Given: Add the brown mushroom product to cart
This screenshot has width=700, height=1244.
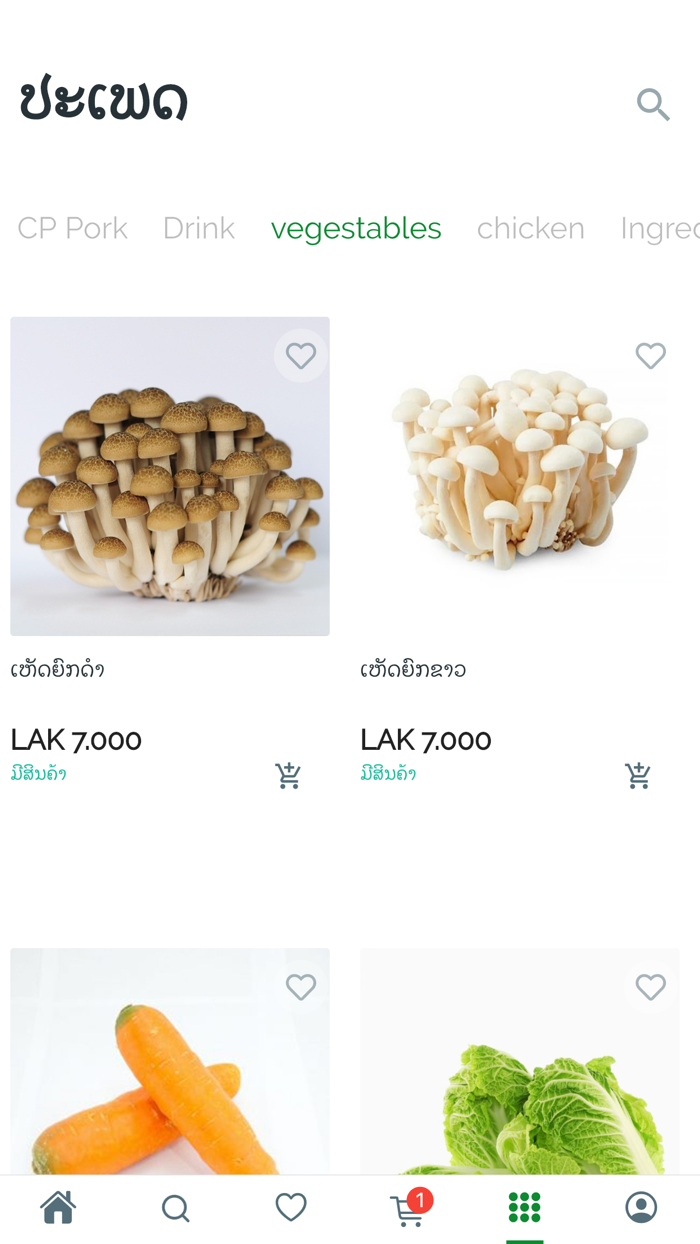Looking at the screenshot, I should coord(288,775).
